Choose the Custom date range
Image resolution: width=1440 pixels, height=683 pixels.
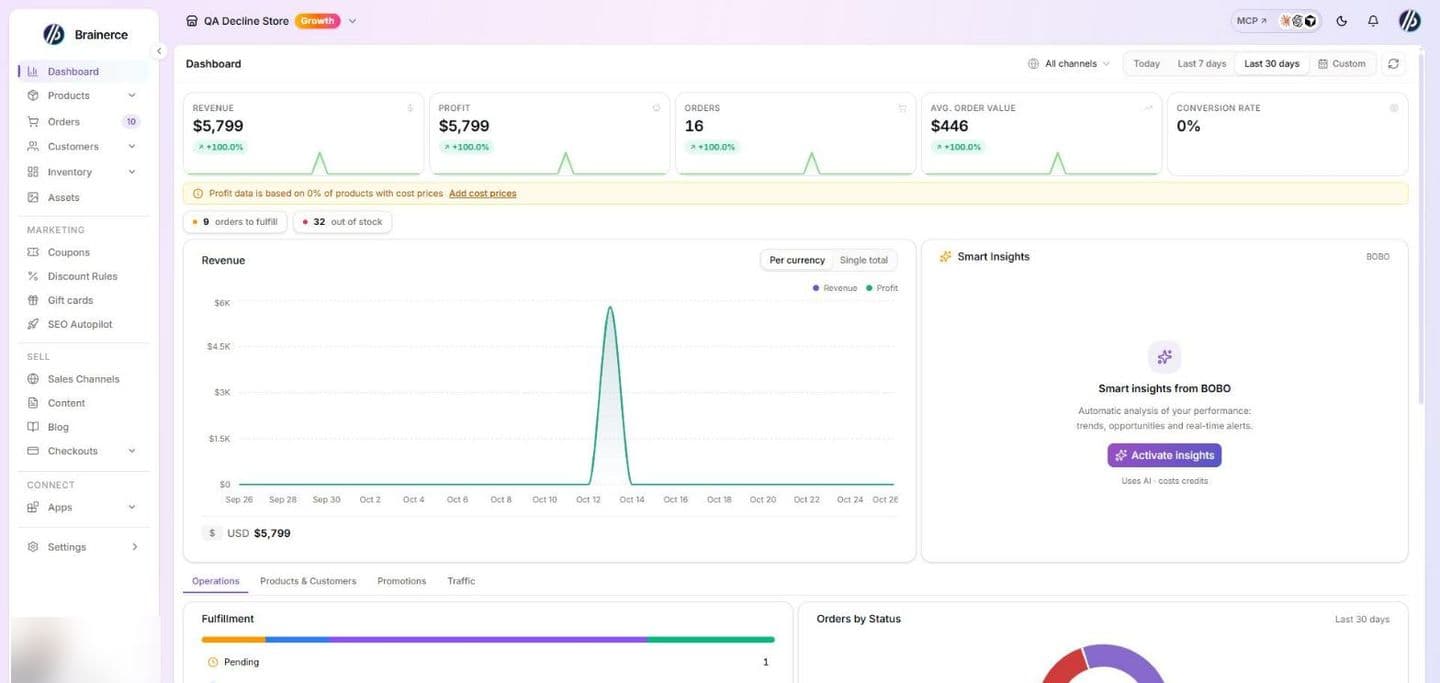[1342, 64]
